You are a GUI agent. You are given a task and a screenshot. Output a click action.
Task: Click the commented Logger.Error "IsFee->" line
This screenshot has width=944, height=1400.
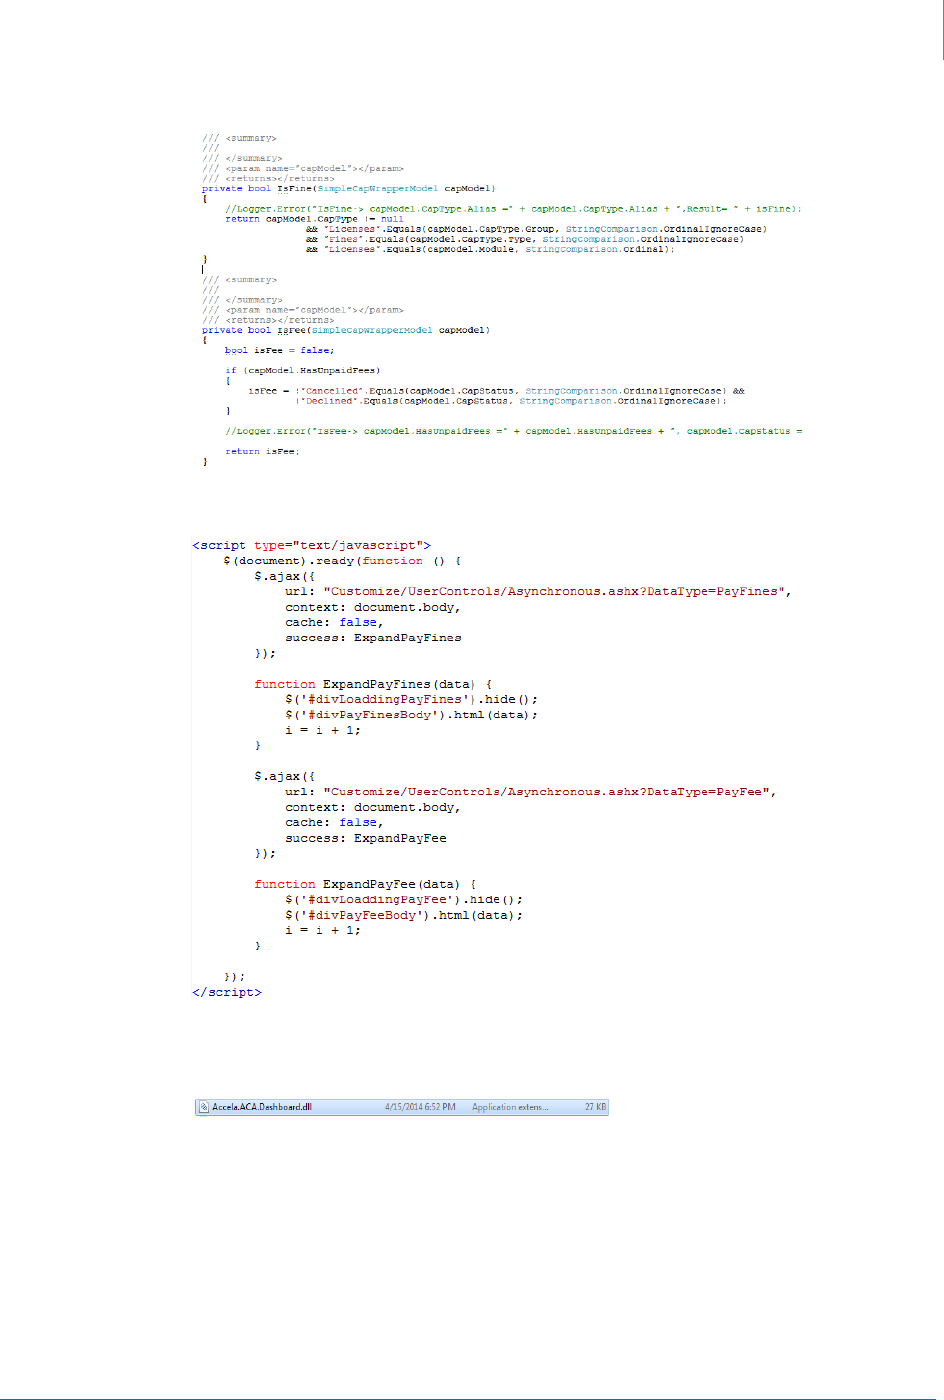514,431
